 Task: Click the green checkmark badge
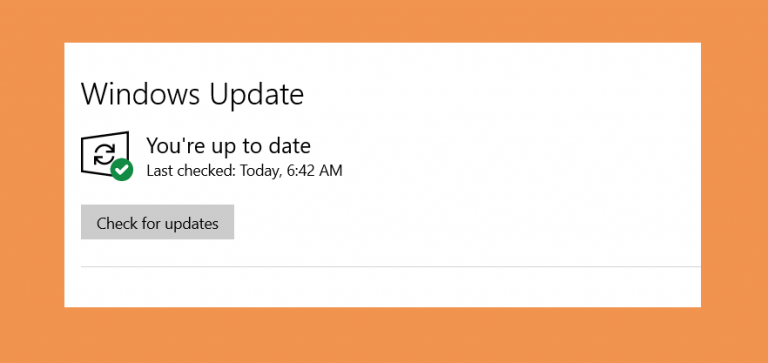click(x=121, y=169)
